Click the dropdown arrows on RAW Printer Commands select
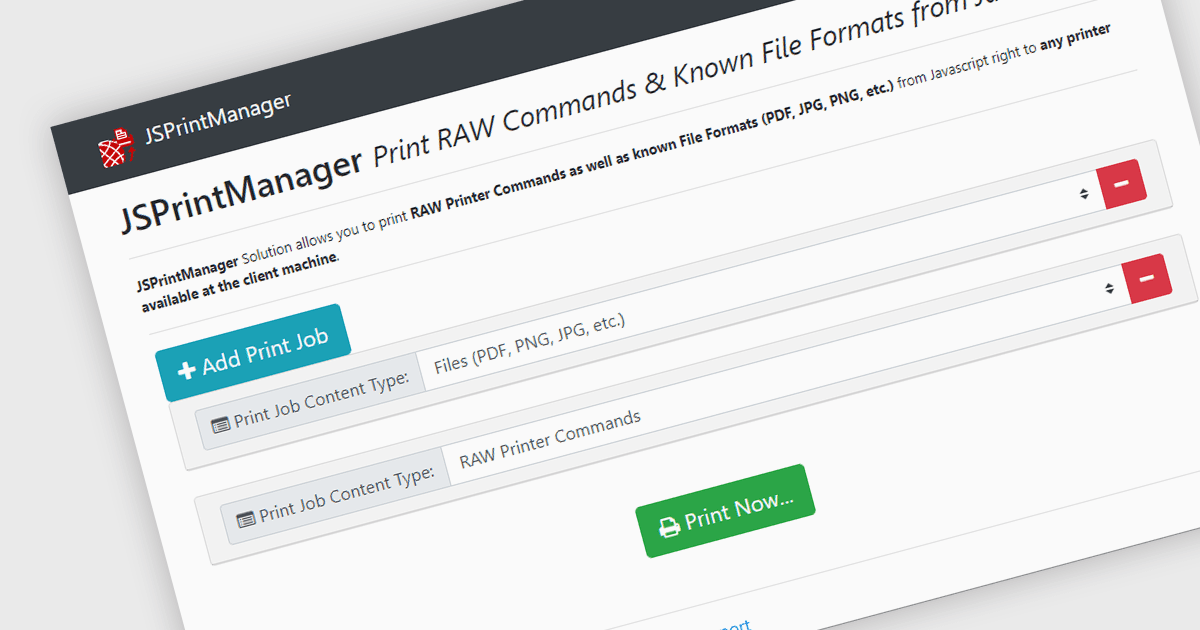Screen dimensions: 1200x630 [x=1109, y=288]
